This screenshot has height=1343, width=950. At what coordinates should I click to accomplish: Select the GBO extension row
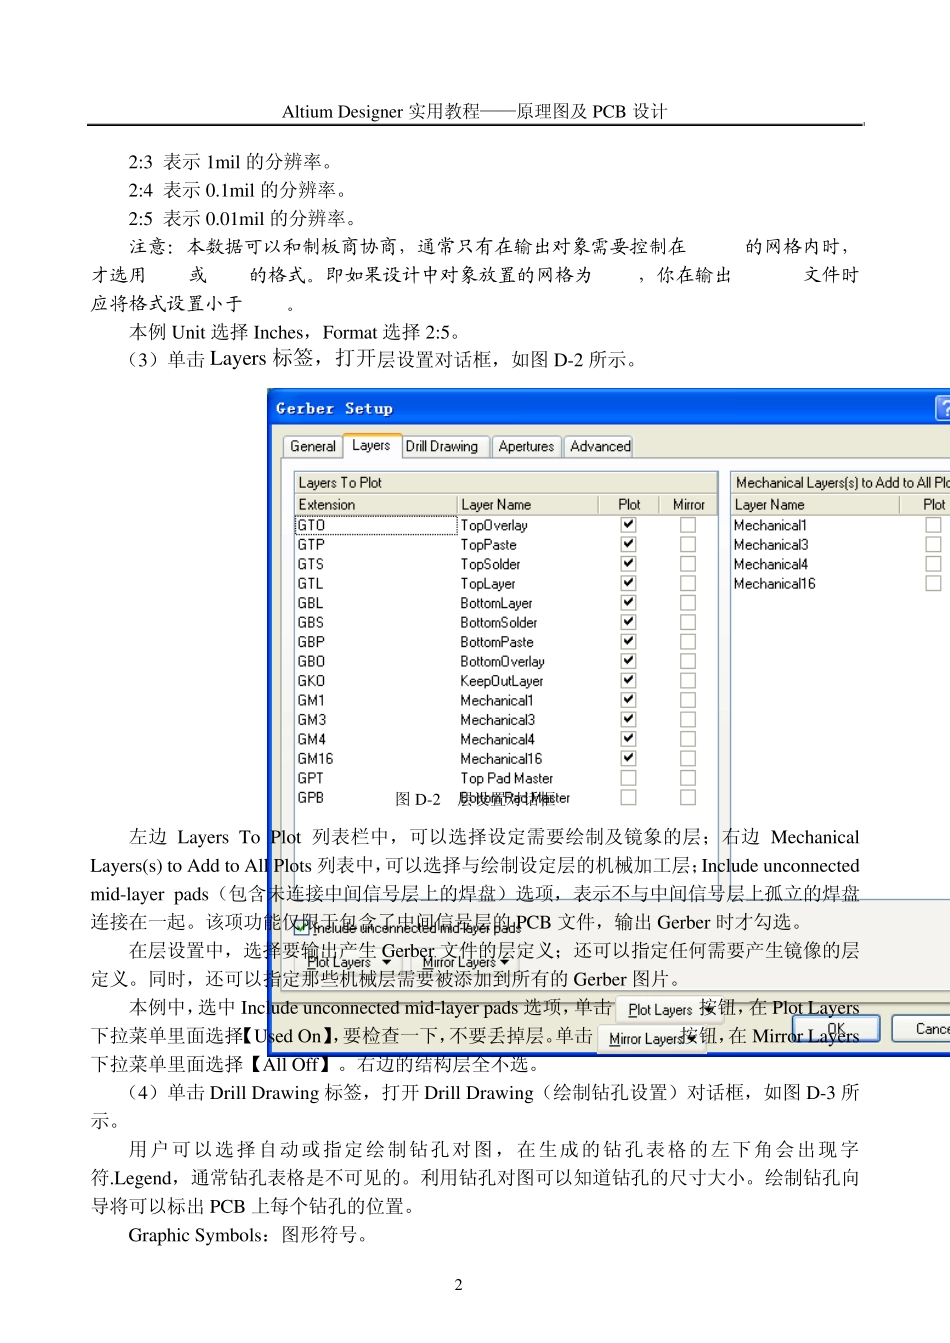[x=310, y=661]
